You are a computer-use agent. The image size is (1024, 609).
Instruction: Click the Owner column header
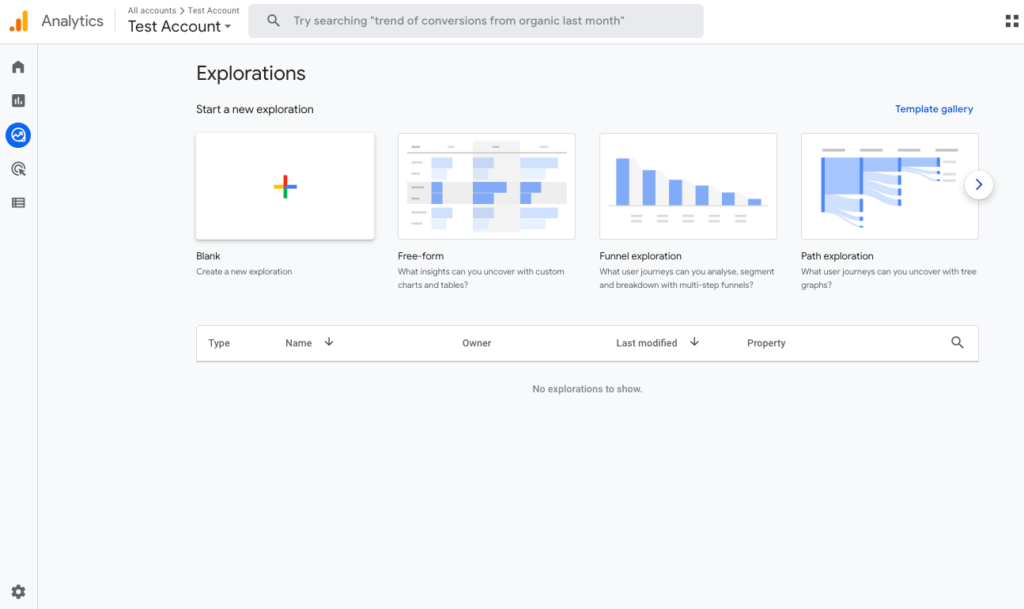477,343
